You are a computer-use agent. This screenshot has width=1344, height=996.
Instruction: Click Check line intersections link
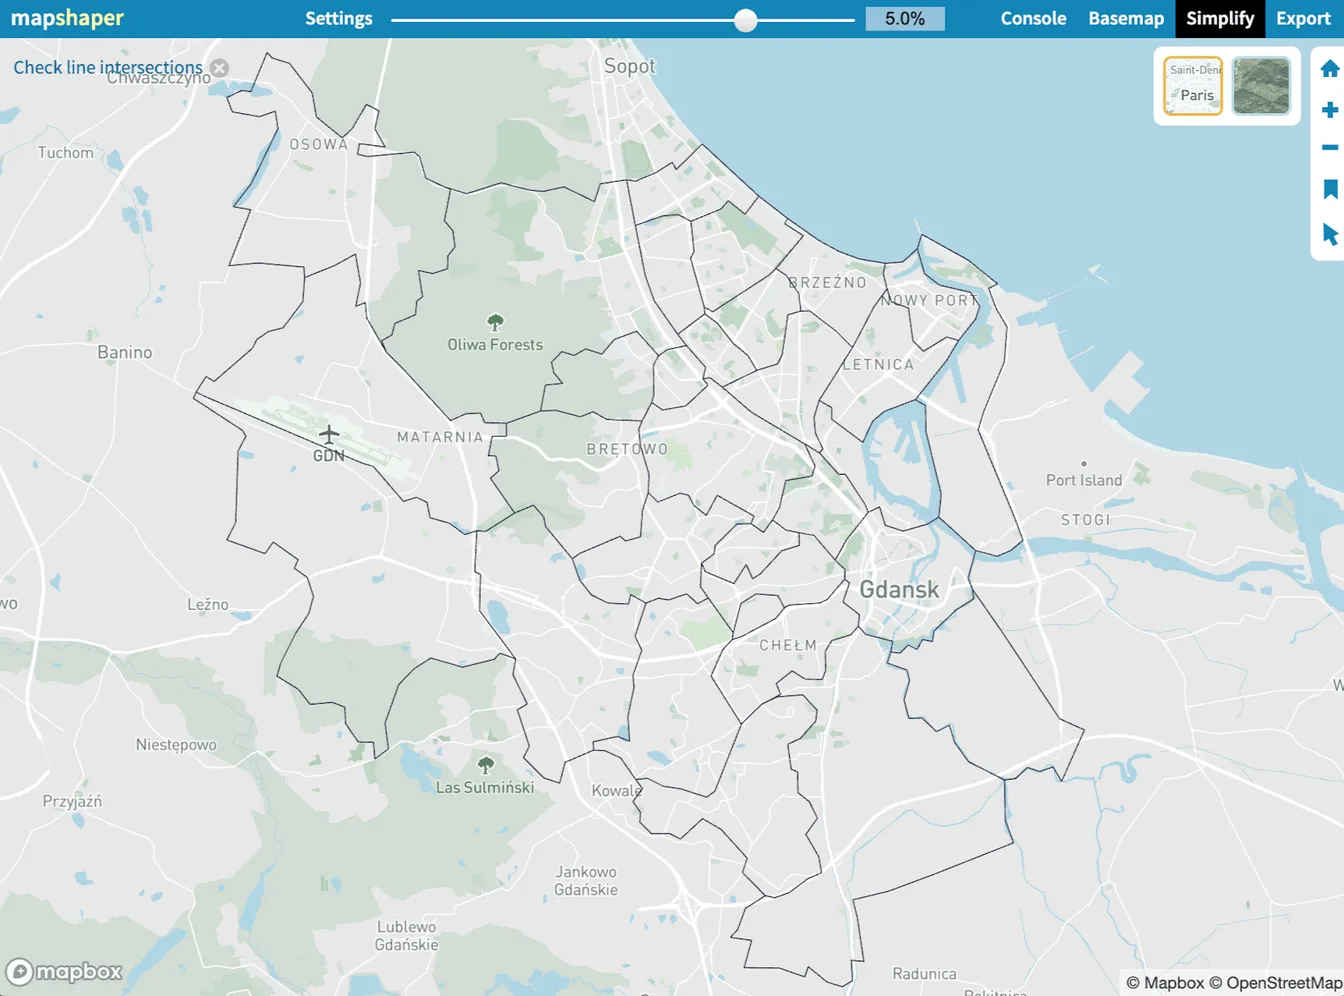pyautogui.click(x=108, y=67)
